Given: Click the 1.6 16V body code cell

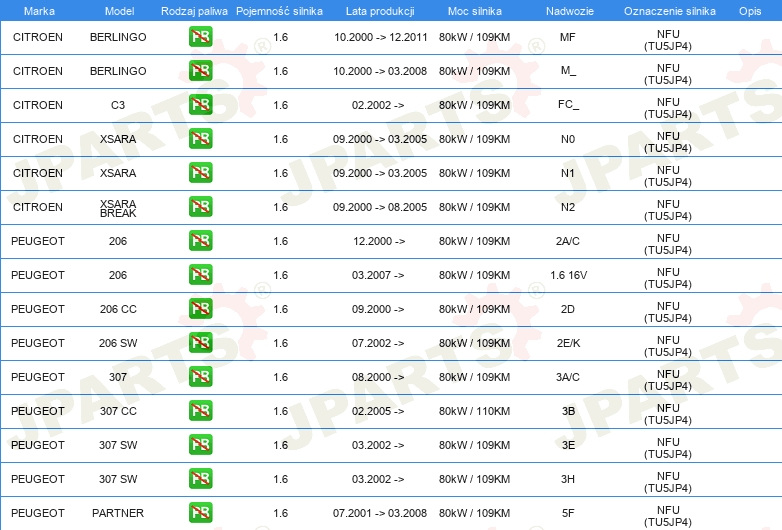Looking at the screenshot, I should coord(569,275).
